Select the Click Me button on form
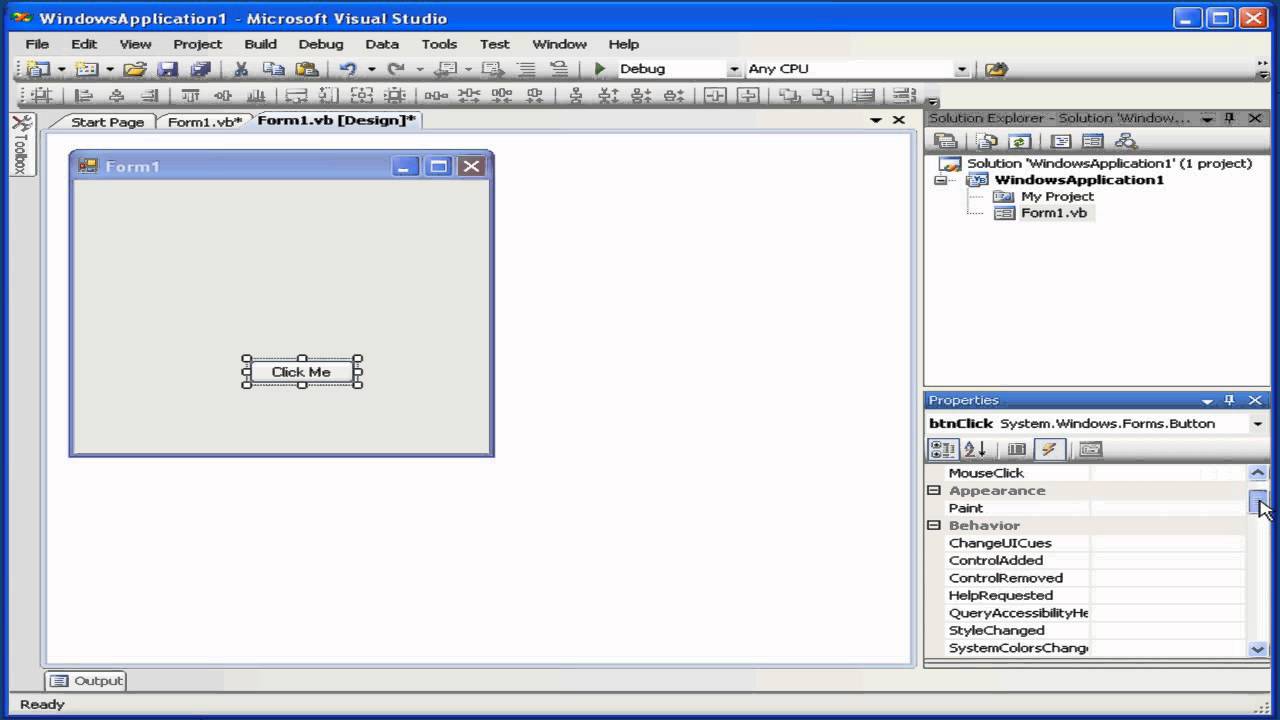Viewport: 1280px width, 720px height. [301, 372]
